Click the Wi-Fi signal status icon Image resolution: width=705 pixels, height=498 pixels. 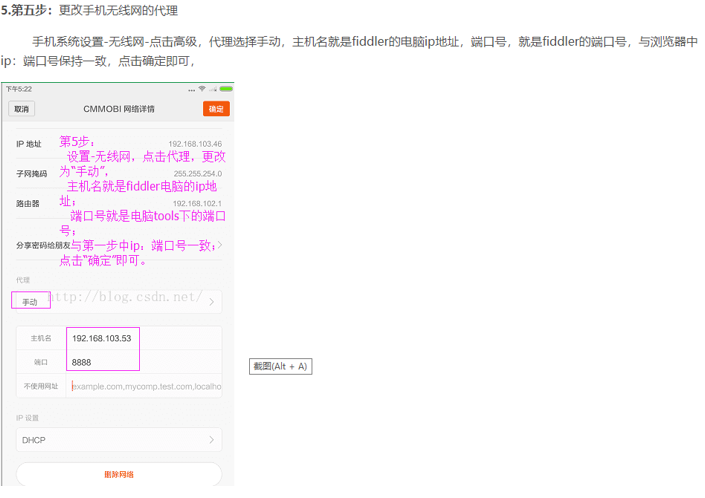click(x=202, y=89)
